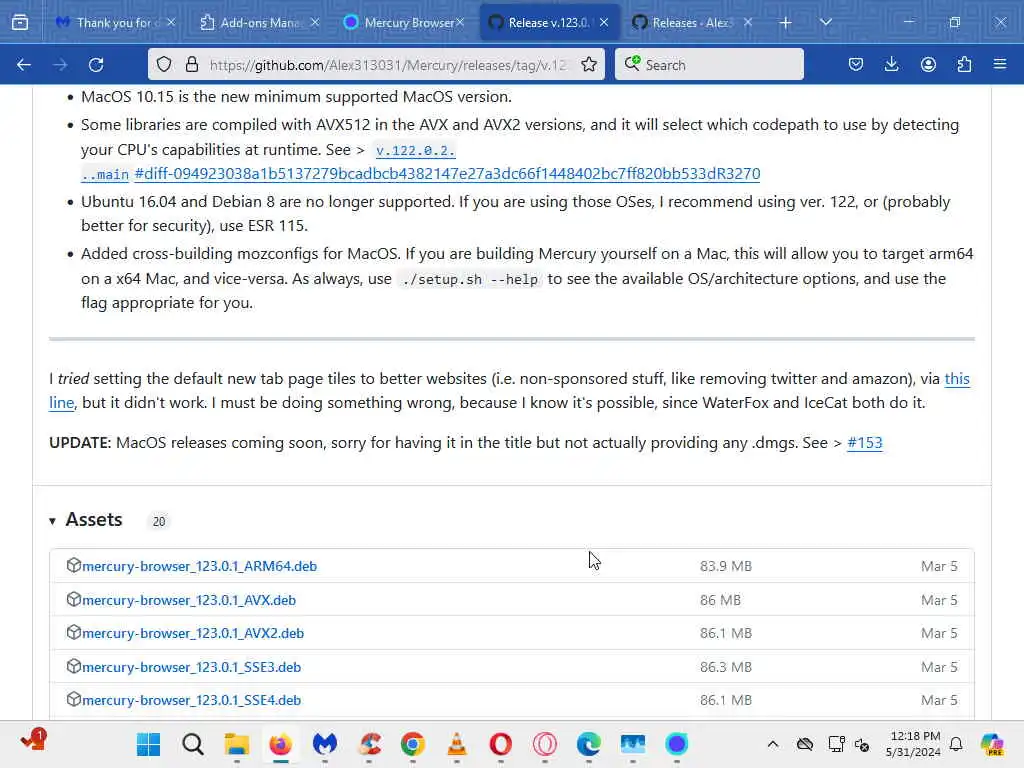Screen dimensions: 1024x768
Task: List all tabs dropdown arrow
Action: pos(825,23)
